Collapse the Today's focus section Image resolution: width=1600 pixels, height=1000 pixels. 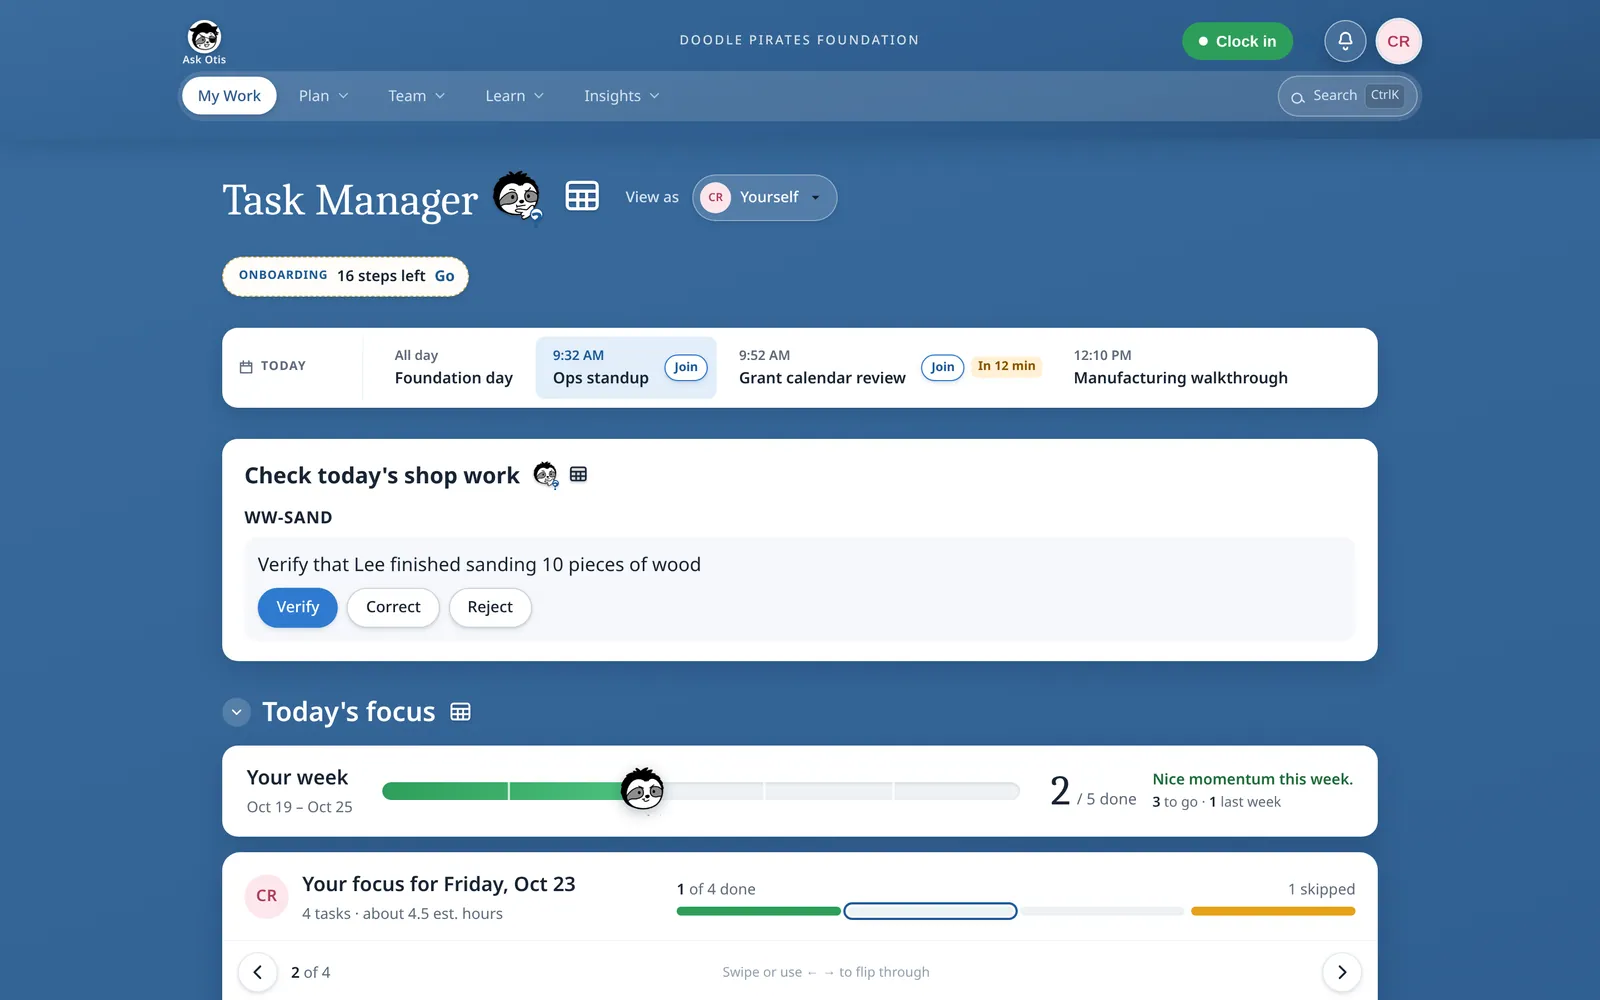pyautogui.click(x=236, y=712)
